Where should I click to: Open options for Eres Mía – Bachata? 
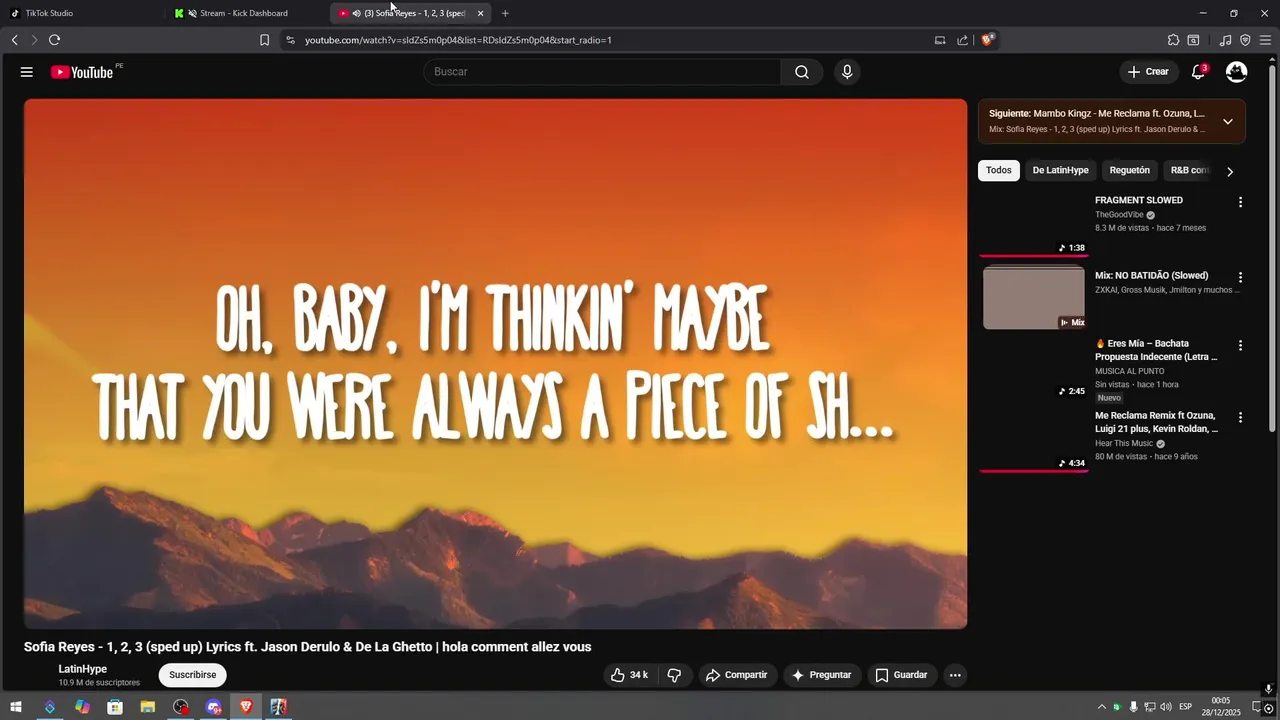pos(1240,345)
